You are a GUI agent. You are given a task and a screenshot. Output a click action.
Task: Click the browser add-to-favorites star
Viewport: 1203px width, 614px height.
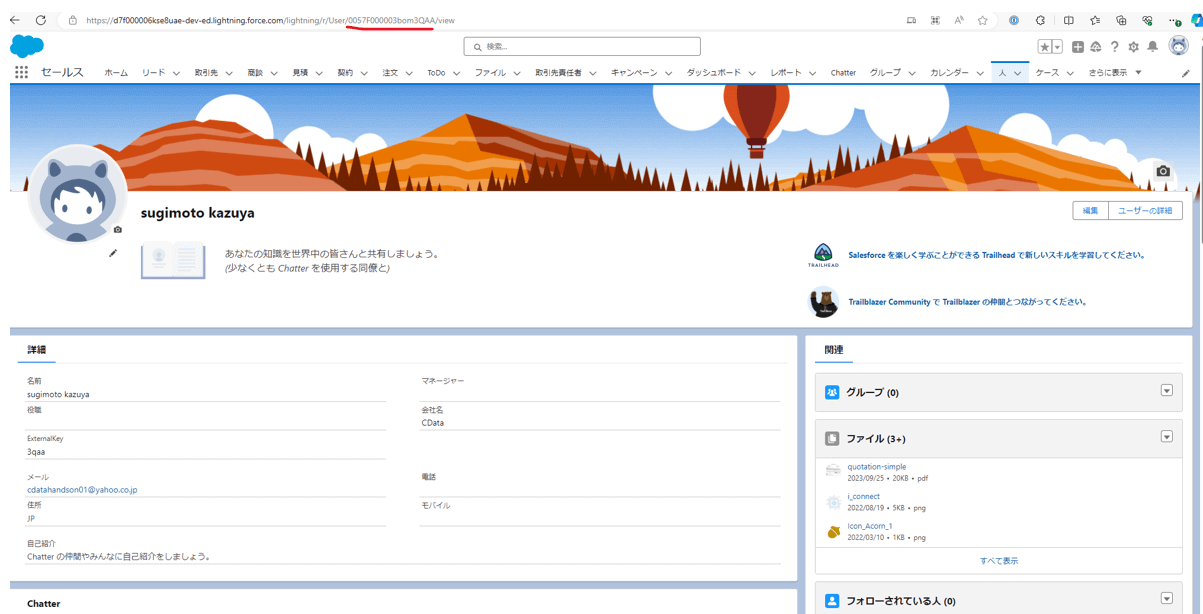pyautogui.click(x=983, y=20)
